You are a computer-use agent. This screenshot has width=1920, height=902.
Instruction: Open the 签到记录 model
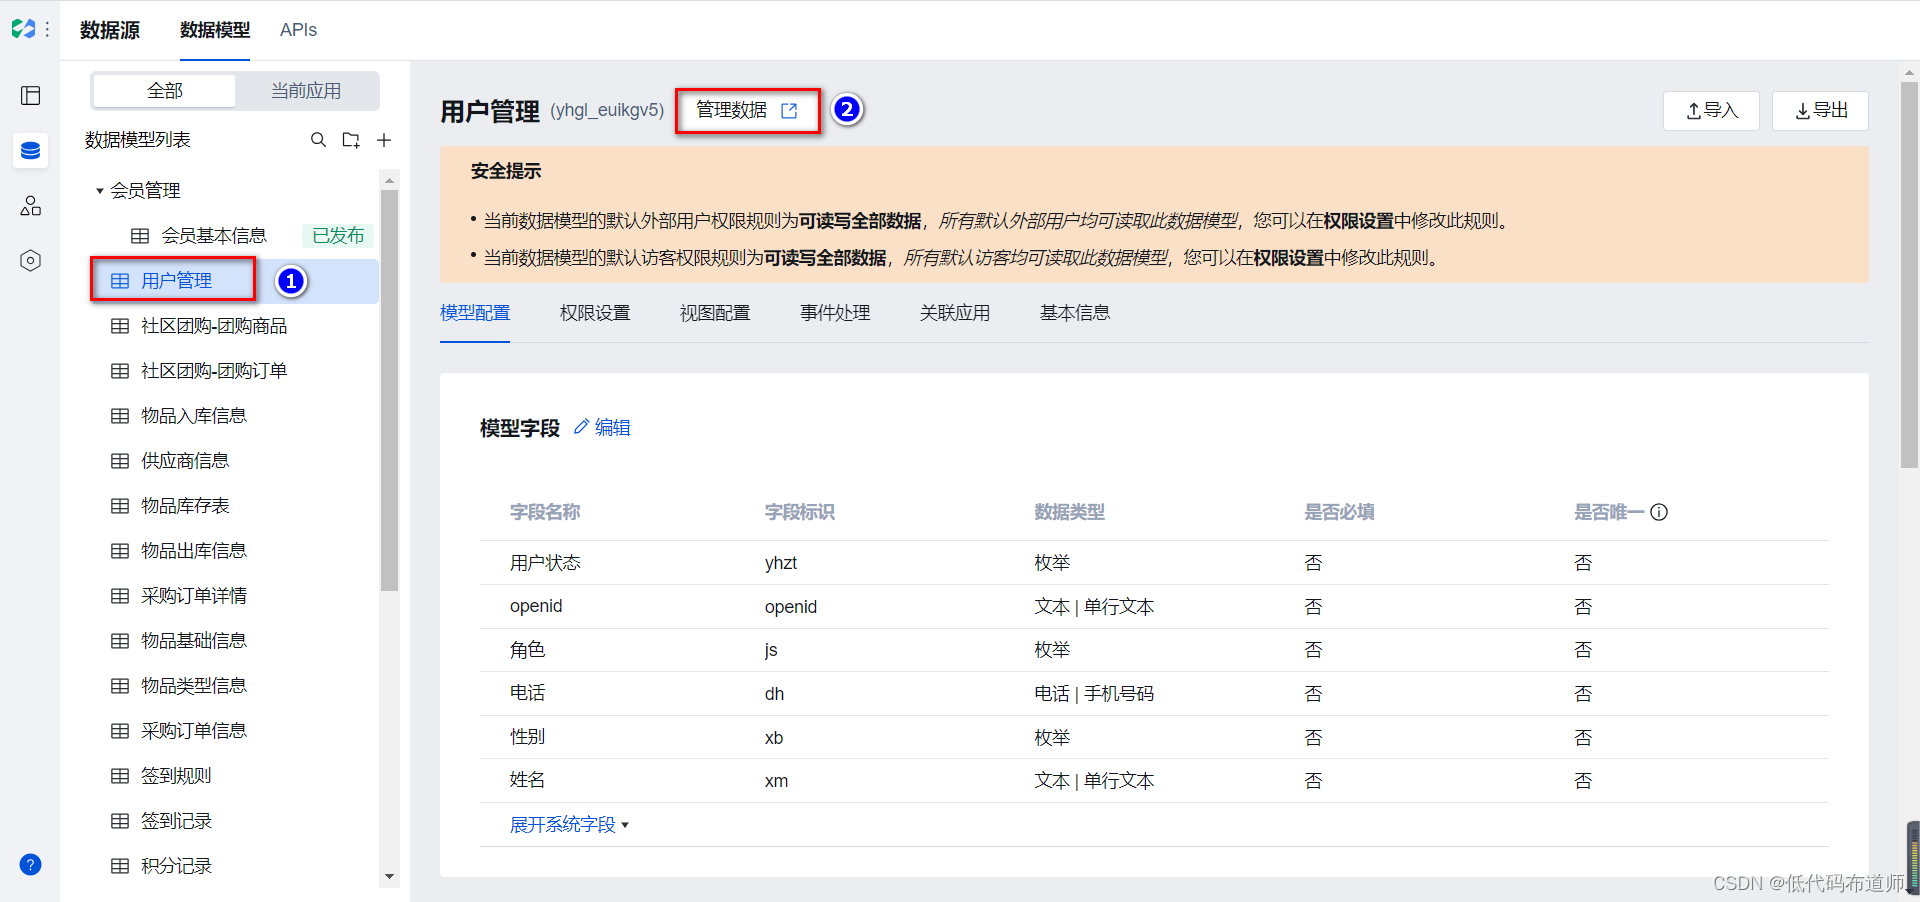pyautogui.click(x=176, y=821)
